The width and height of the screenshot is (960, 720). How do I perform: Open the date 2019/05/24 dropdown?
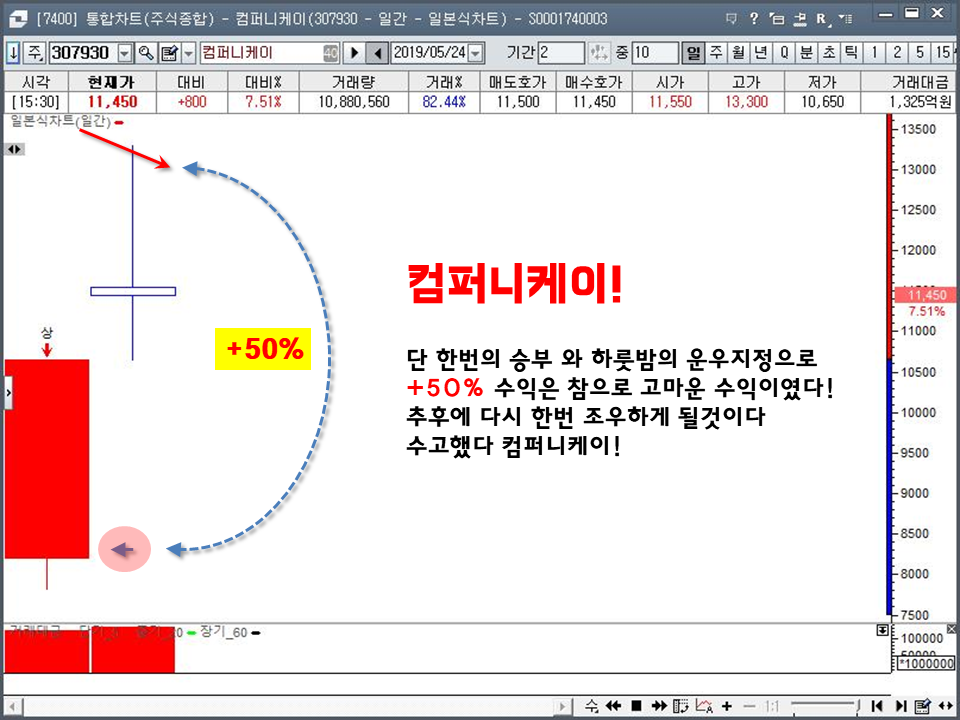click(x=475, y=53)
